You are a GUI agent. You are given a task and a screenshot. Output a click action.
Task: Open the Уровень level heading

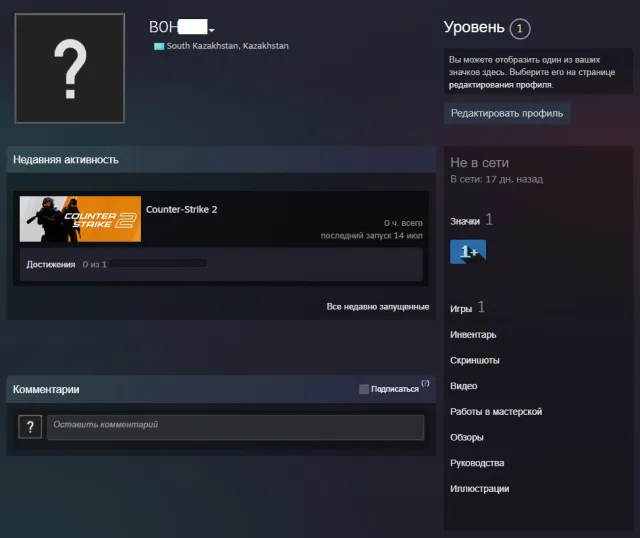(474, 27)
